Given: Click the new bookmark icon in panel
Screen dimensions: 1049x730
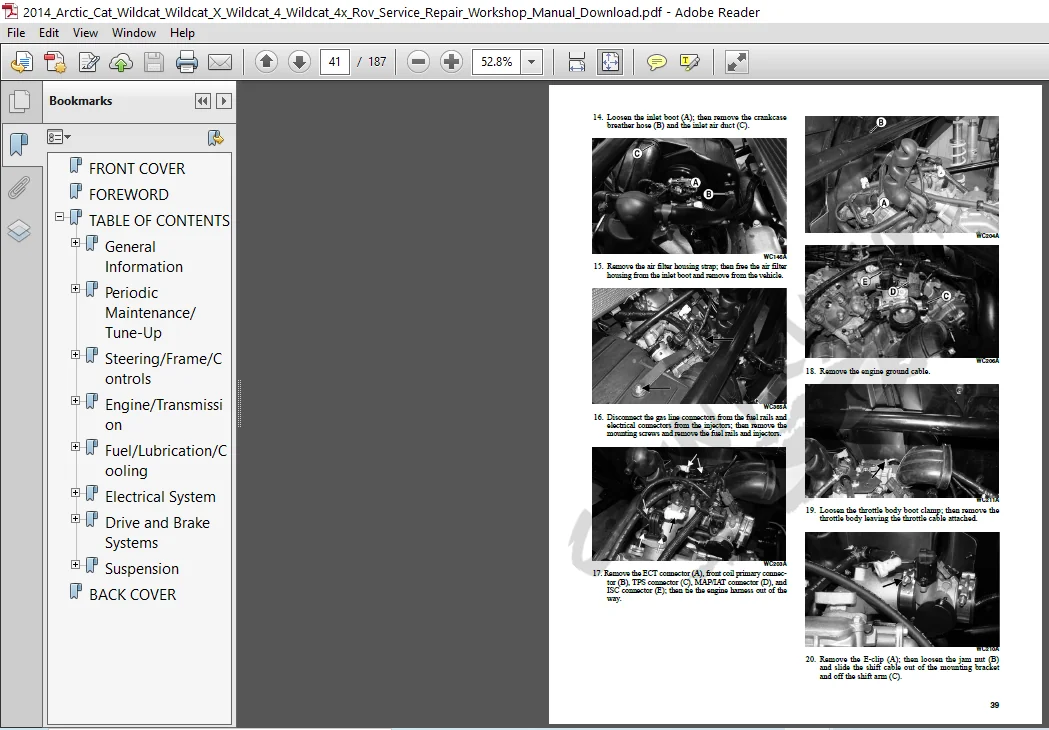Looking at the screenshot, I should tap(215, 138).
